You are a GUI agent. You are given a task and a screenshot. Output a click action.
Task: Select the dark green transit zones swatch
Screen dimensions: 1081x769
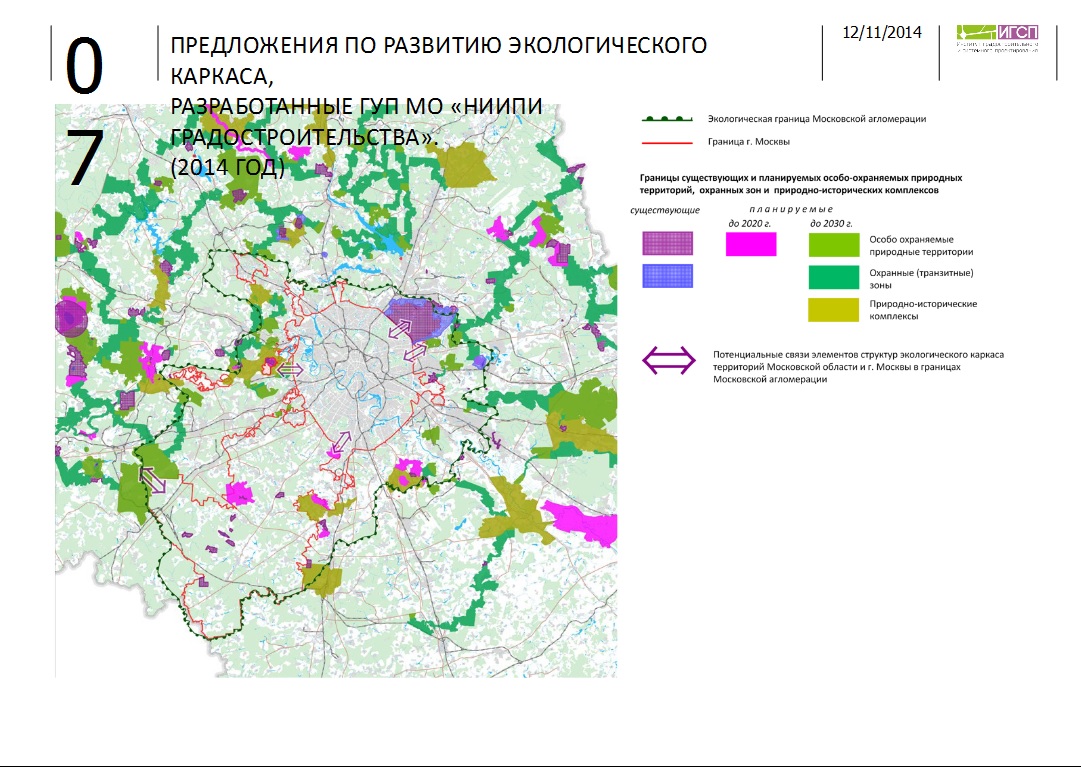click(834, 277)
